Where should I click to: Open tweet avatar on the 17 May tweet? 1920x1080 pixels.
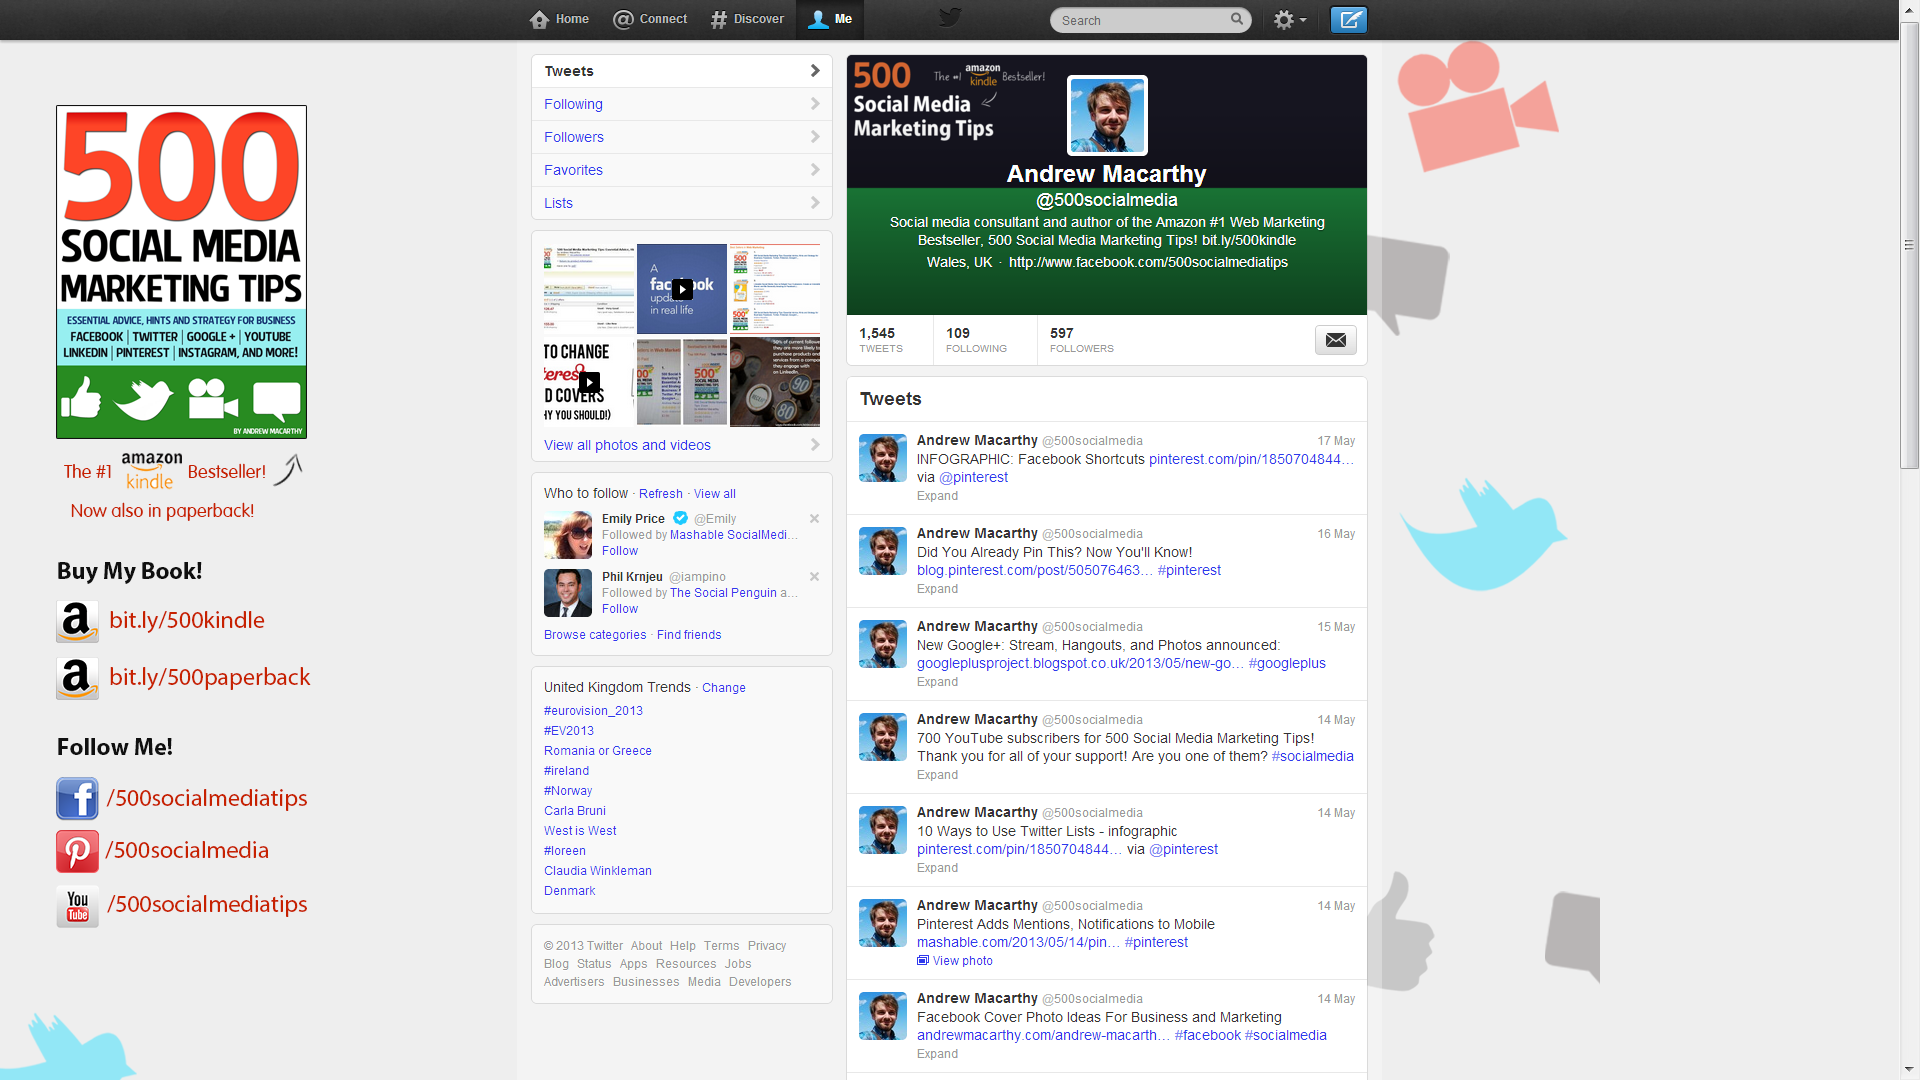coord(883,458)
